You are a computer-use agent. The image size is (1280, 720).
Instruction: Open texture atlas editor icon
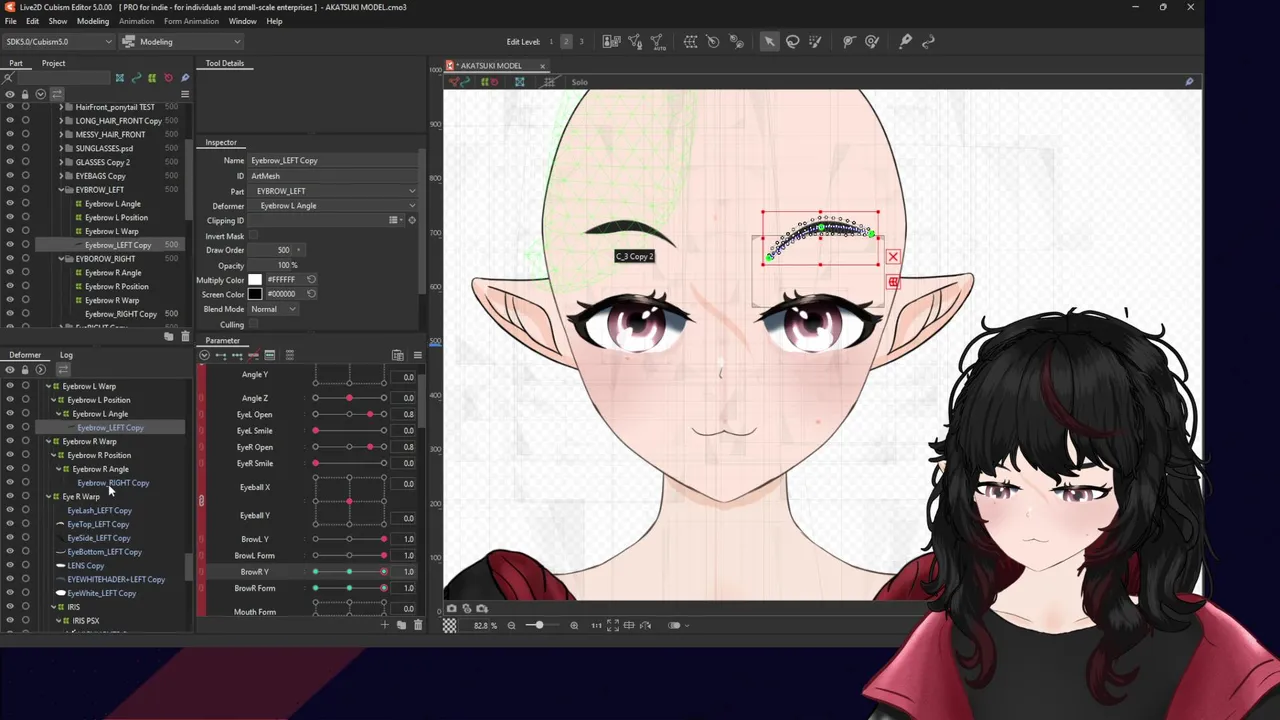611,41
